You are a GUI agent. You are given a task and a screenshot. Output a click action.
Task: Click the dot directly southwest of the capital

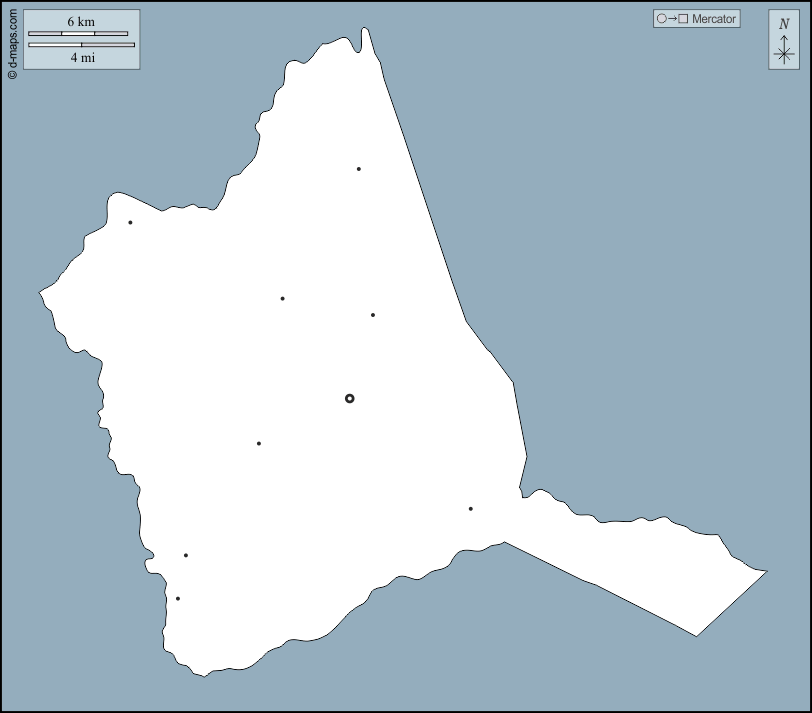pos(258,443)
